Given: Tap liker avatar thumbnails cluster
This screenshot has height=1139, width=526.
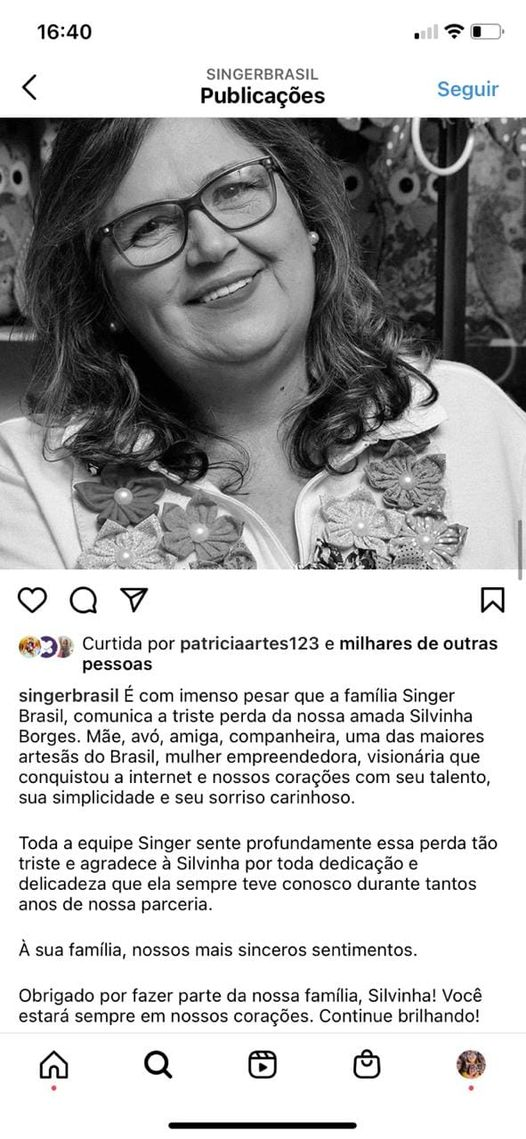Looking at the screenshot, I should tap(46, 646).
